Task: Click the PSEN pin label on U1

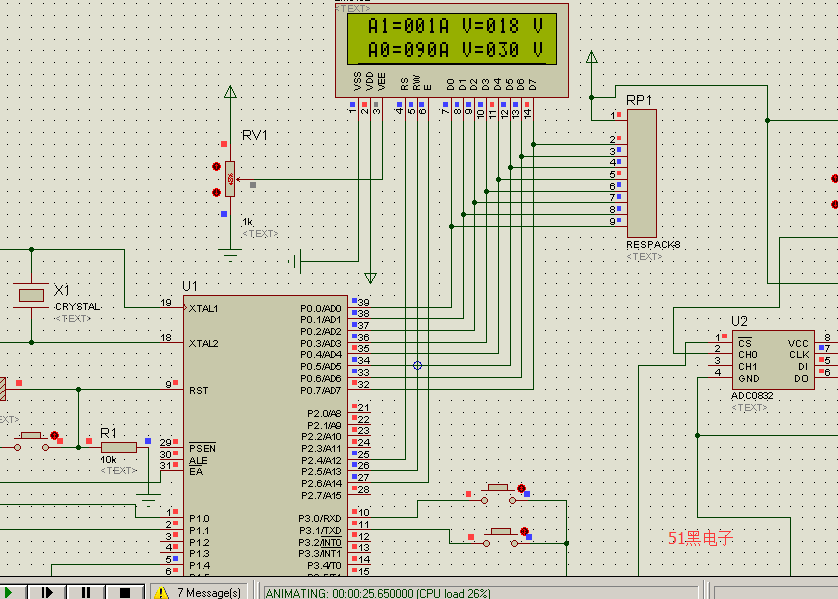Action: click(202, 448)
